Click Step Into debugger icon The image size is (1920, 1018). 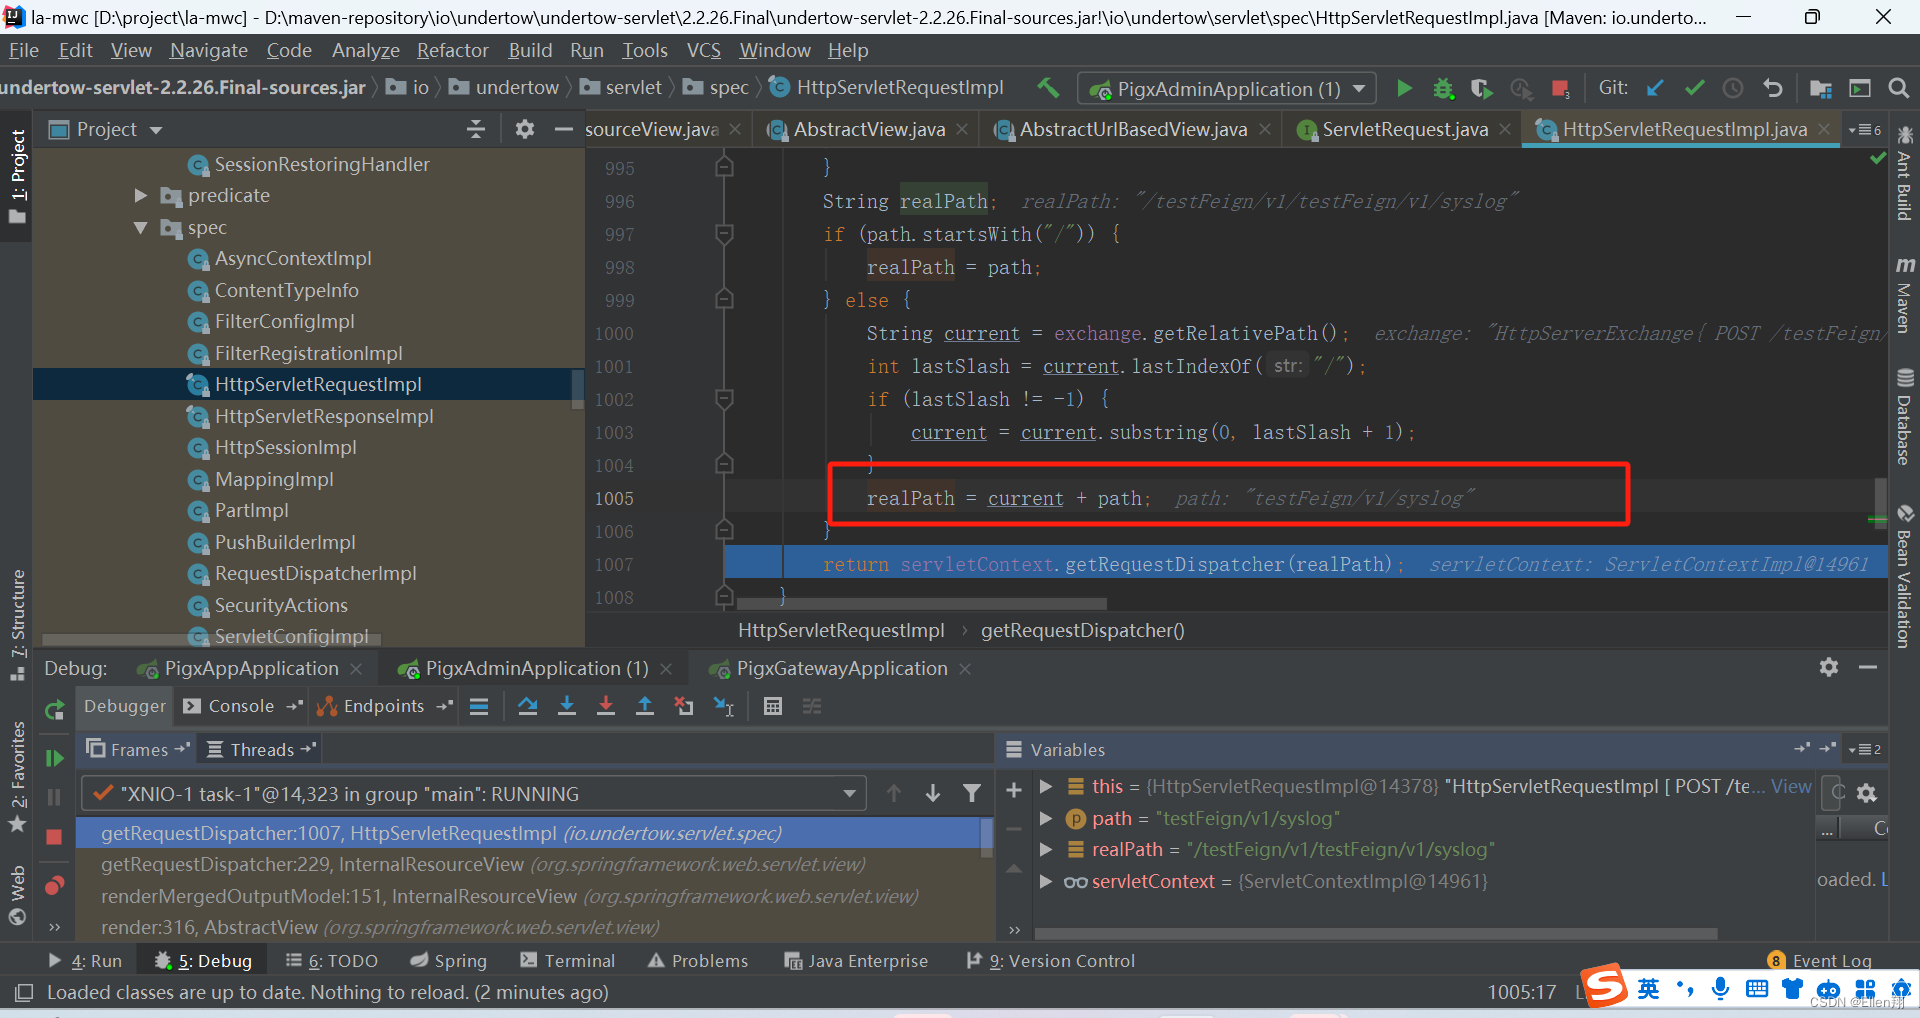pyautogui.click(x=567, y=706)
